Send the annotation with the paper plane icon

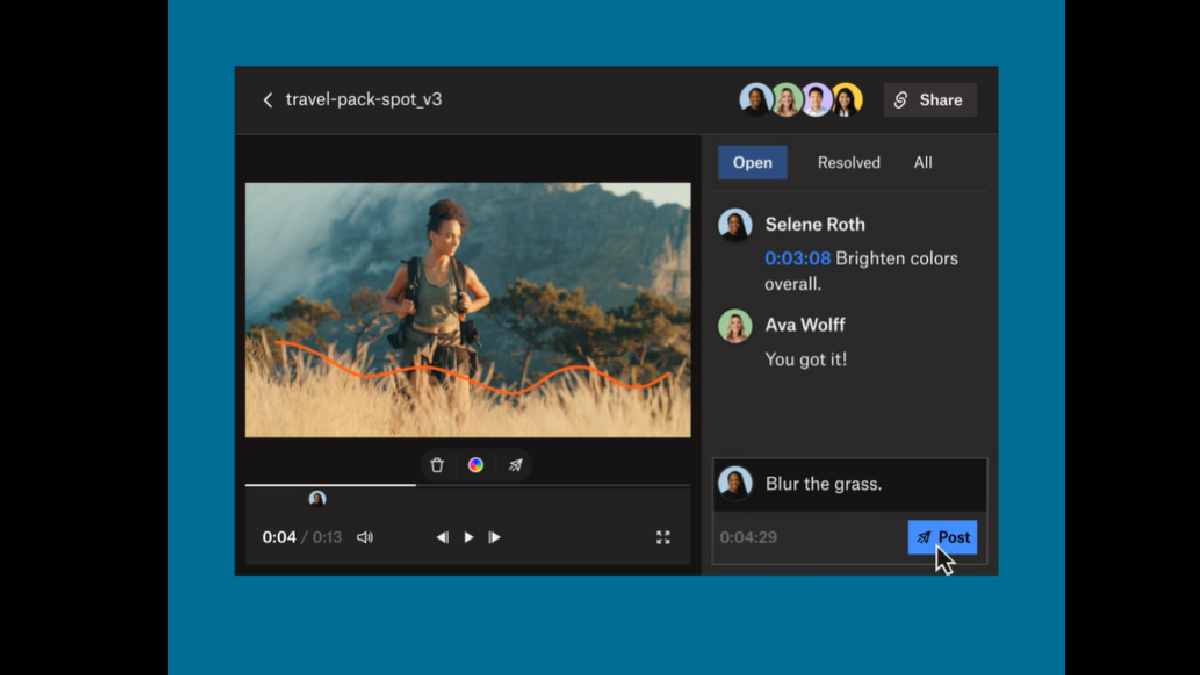pyautogui.click(x=515, y=464)
